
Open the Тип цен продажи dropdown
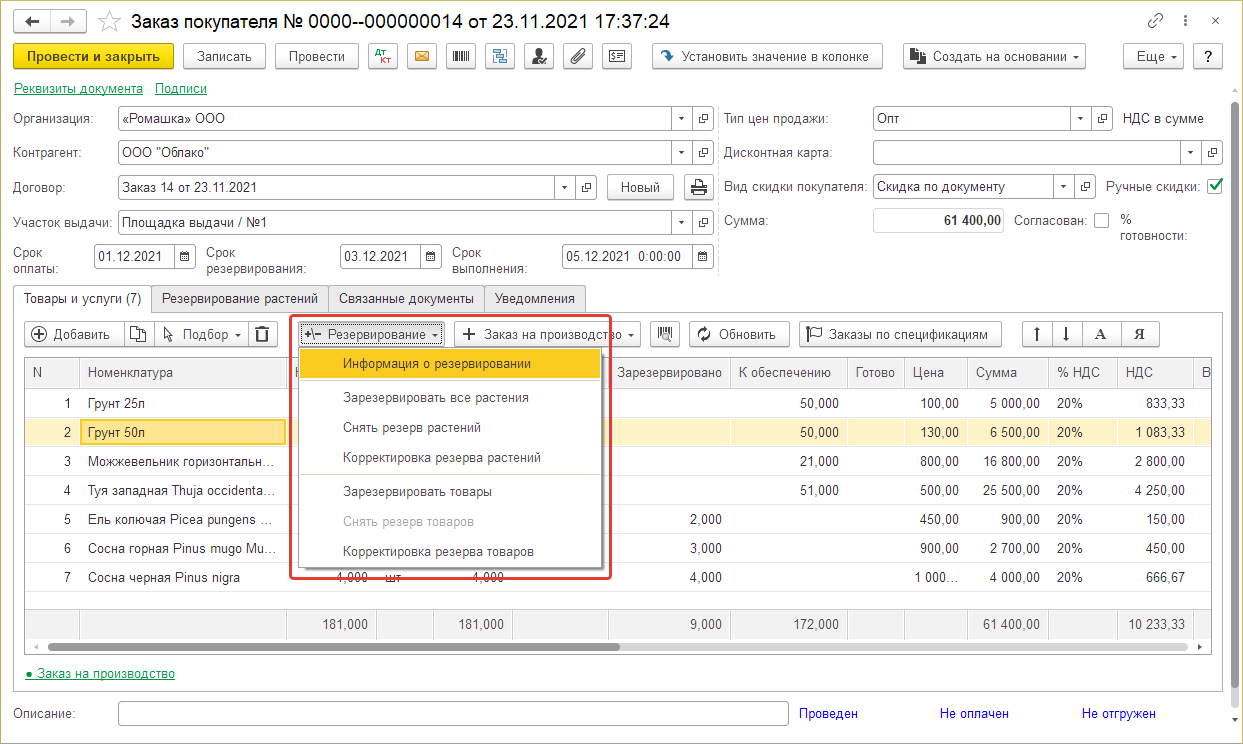[x=1080, y=118]
